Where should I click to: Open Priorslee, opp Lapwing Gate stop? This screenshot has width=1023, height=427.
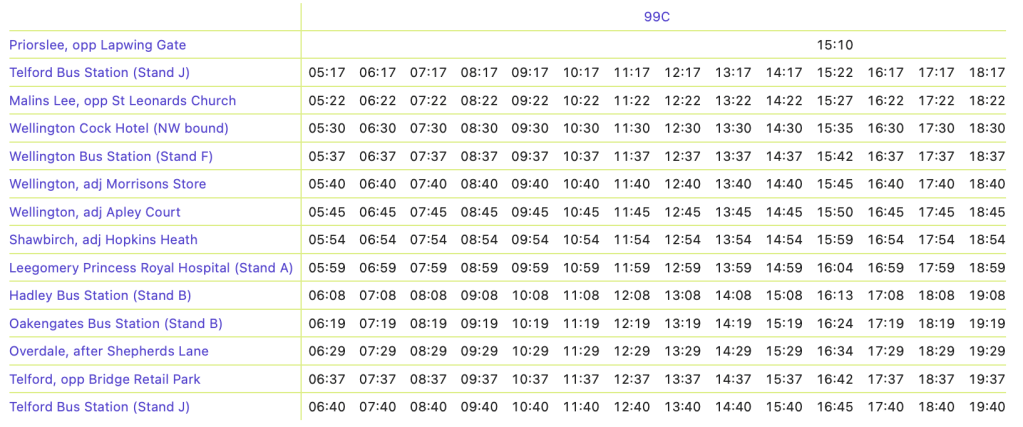98,45
